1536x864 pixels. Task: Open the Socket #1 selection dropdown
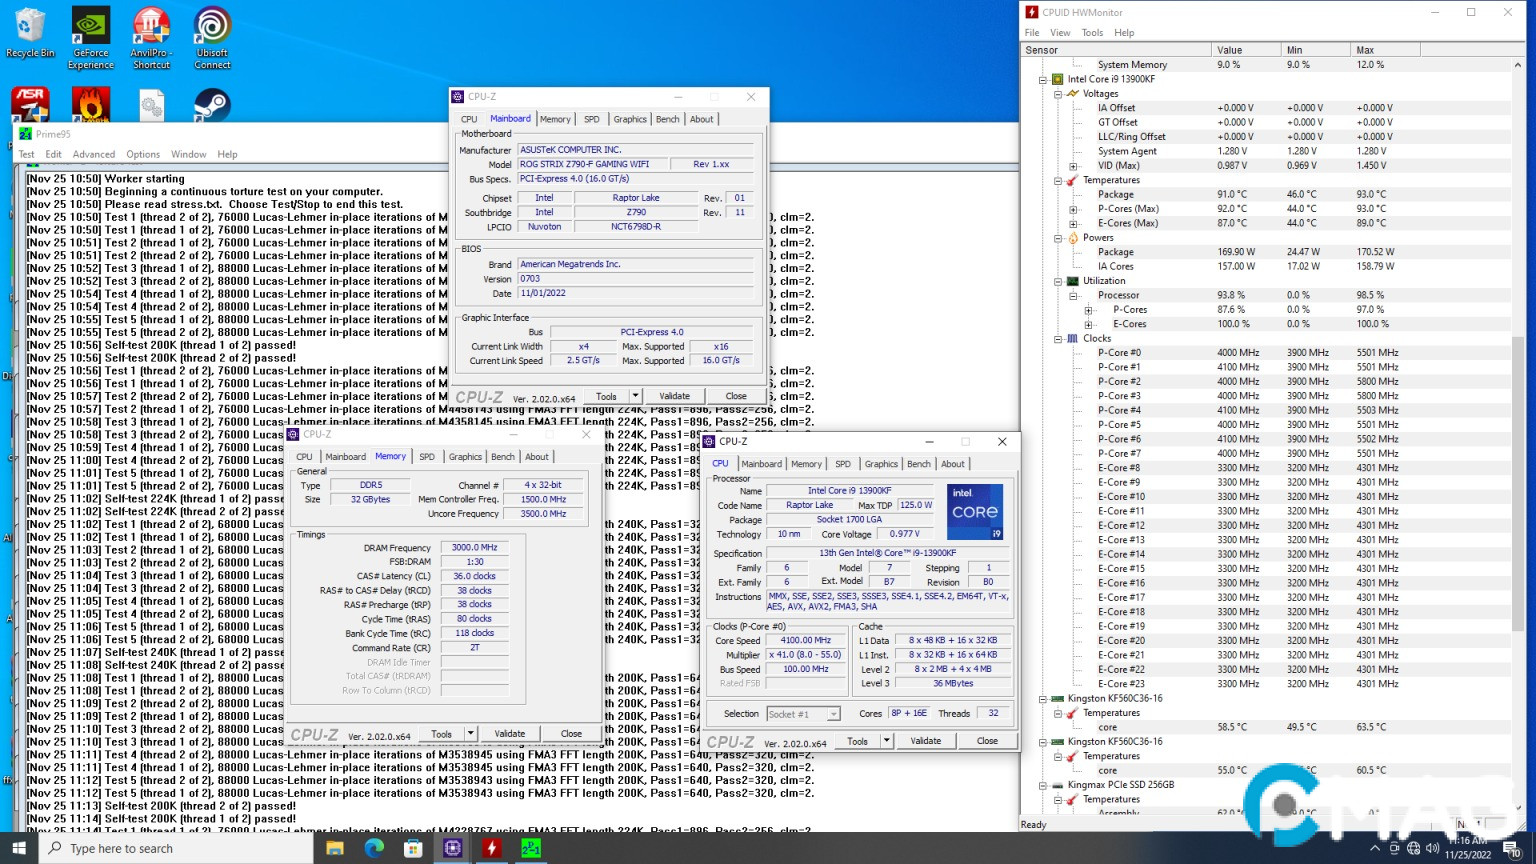(x=833, y=714)
